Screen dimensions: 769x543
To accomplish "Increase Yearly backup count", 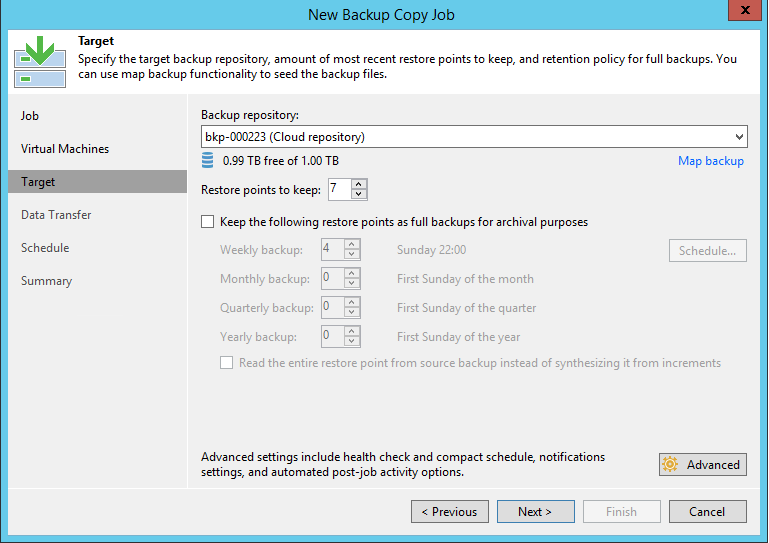I will coord(352,331).
